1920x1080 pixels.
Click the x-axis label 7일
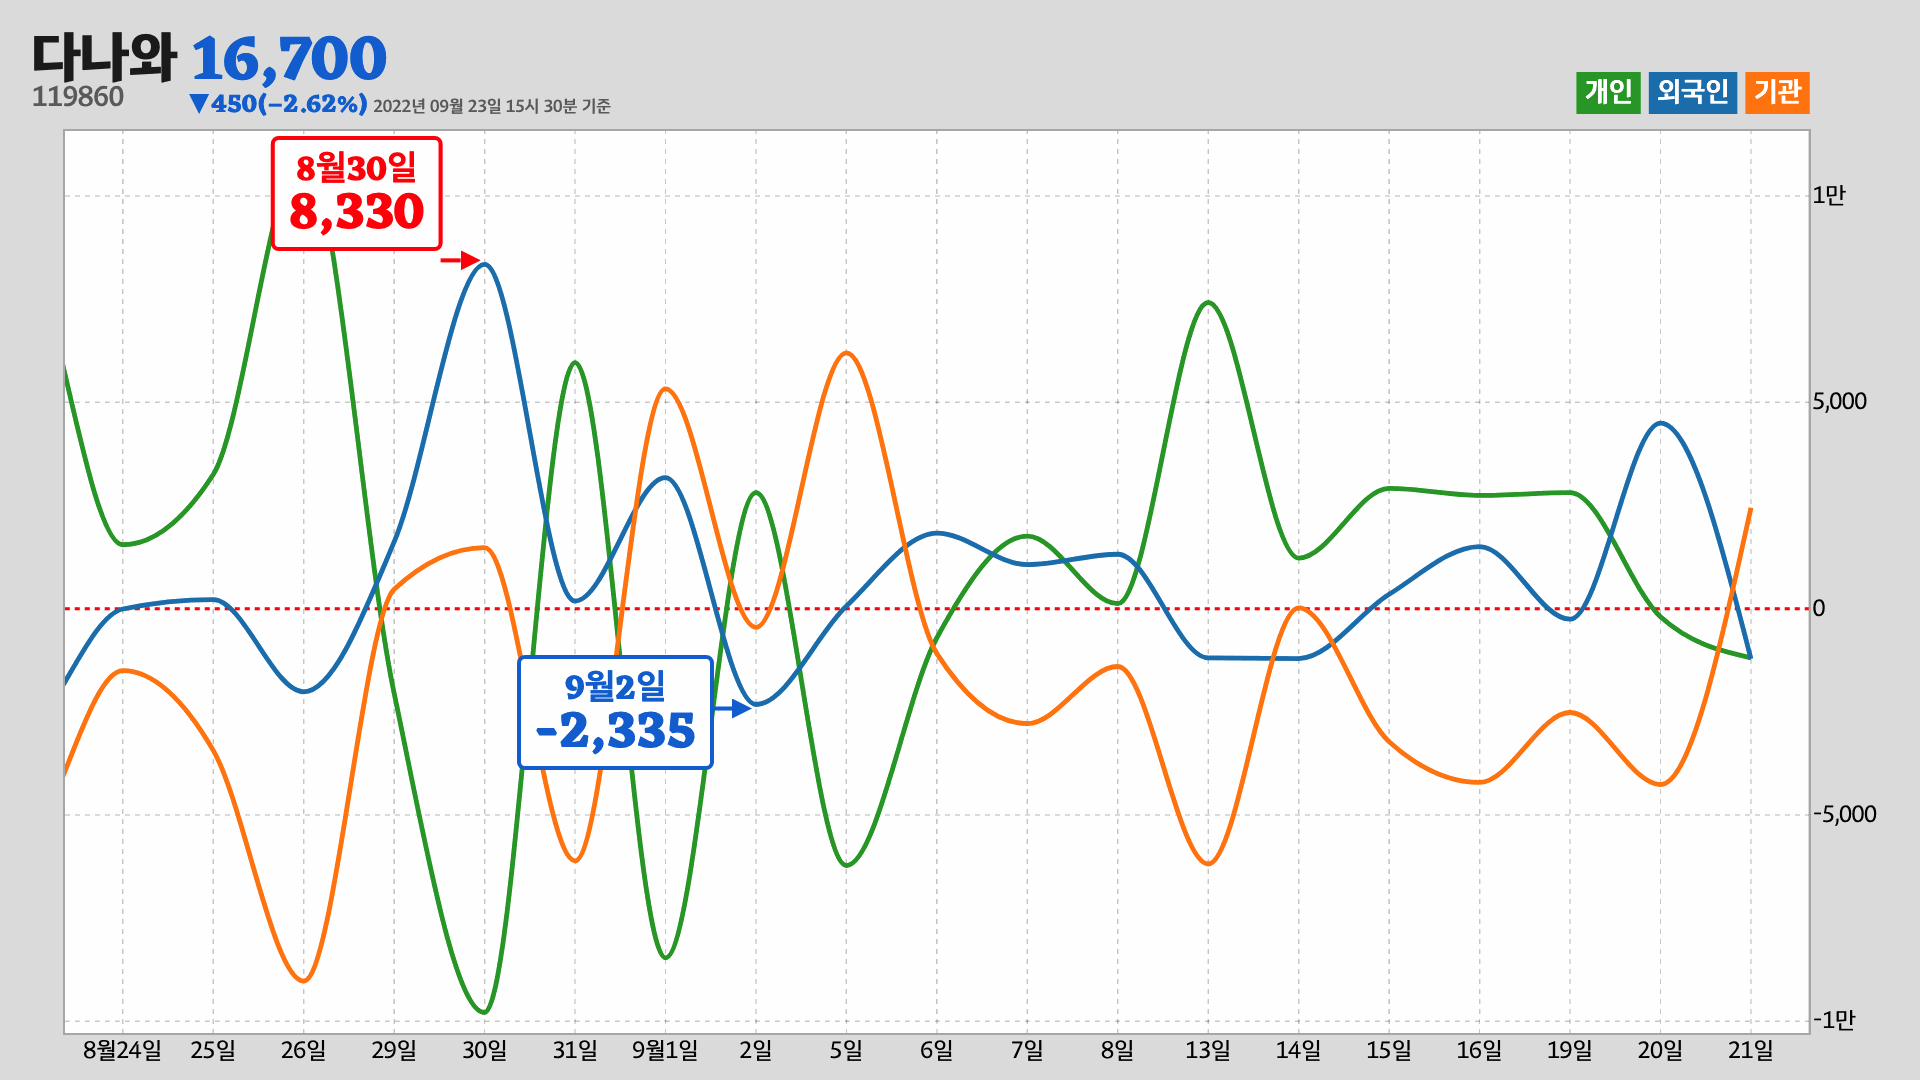(x=1027, y=1050)
